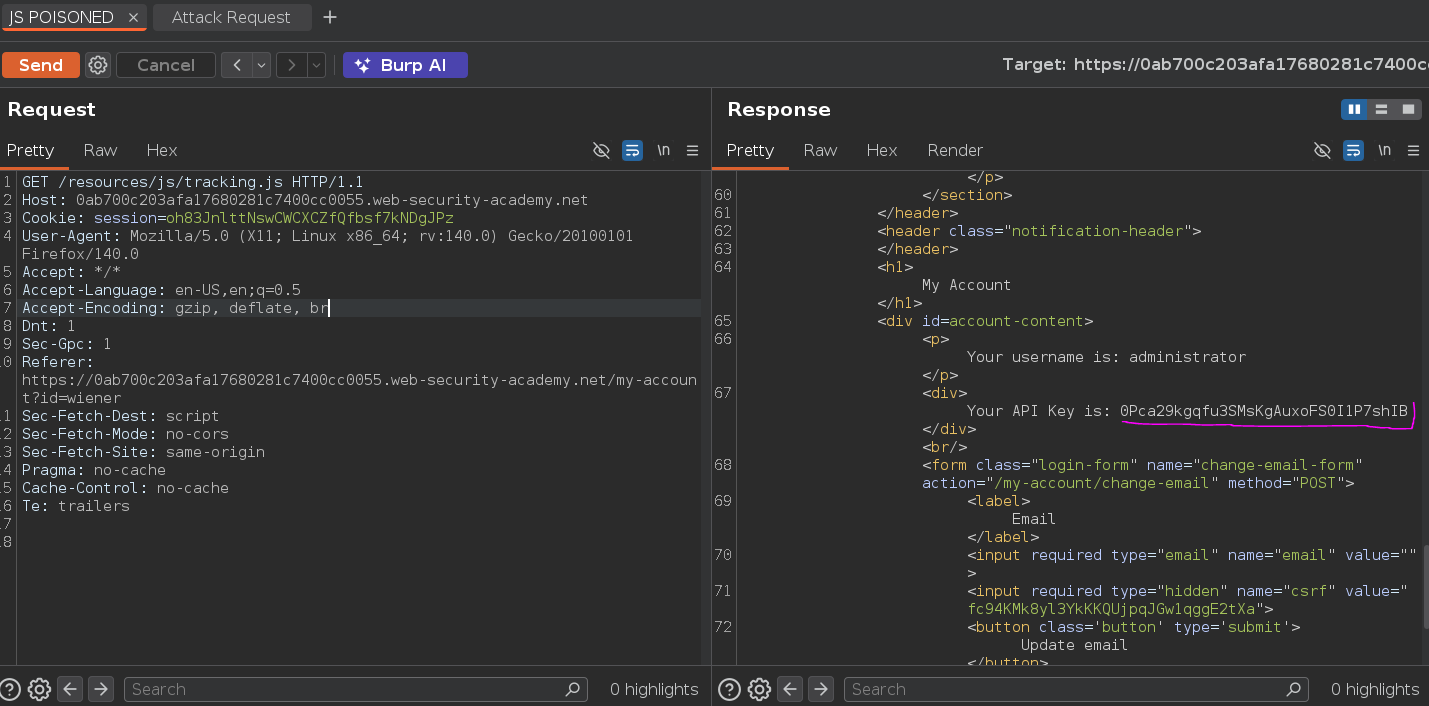Click the Target URL text
The height and width of the screenshot is (706, 1429).
point(1215,65)
